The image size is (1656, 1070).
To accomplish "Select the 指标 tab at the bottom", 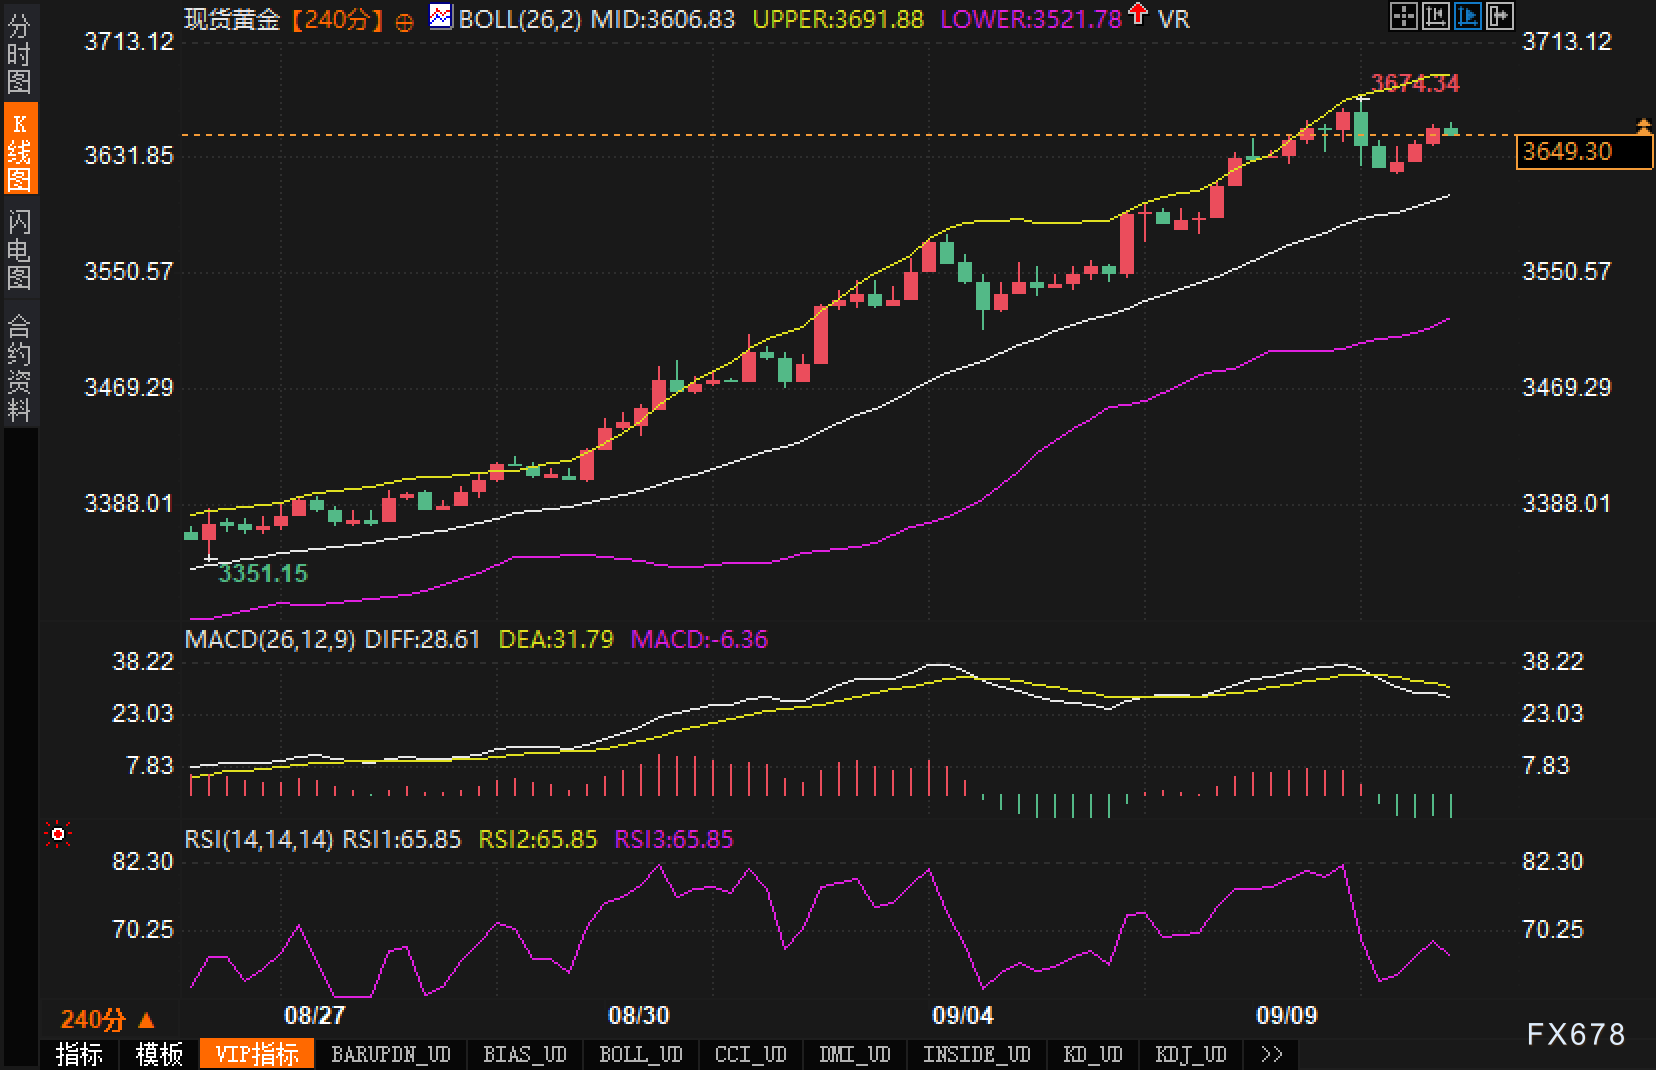I will point(79,1055).
